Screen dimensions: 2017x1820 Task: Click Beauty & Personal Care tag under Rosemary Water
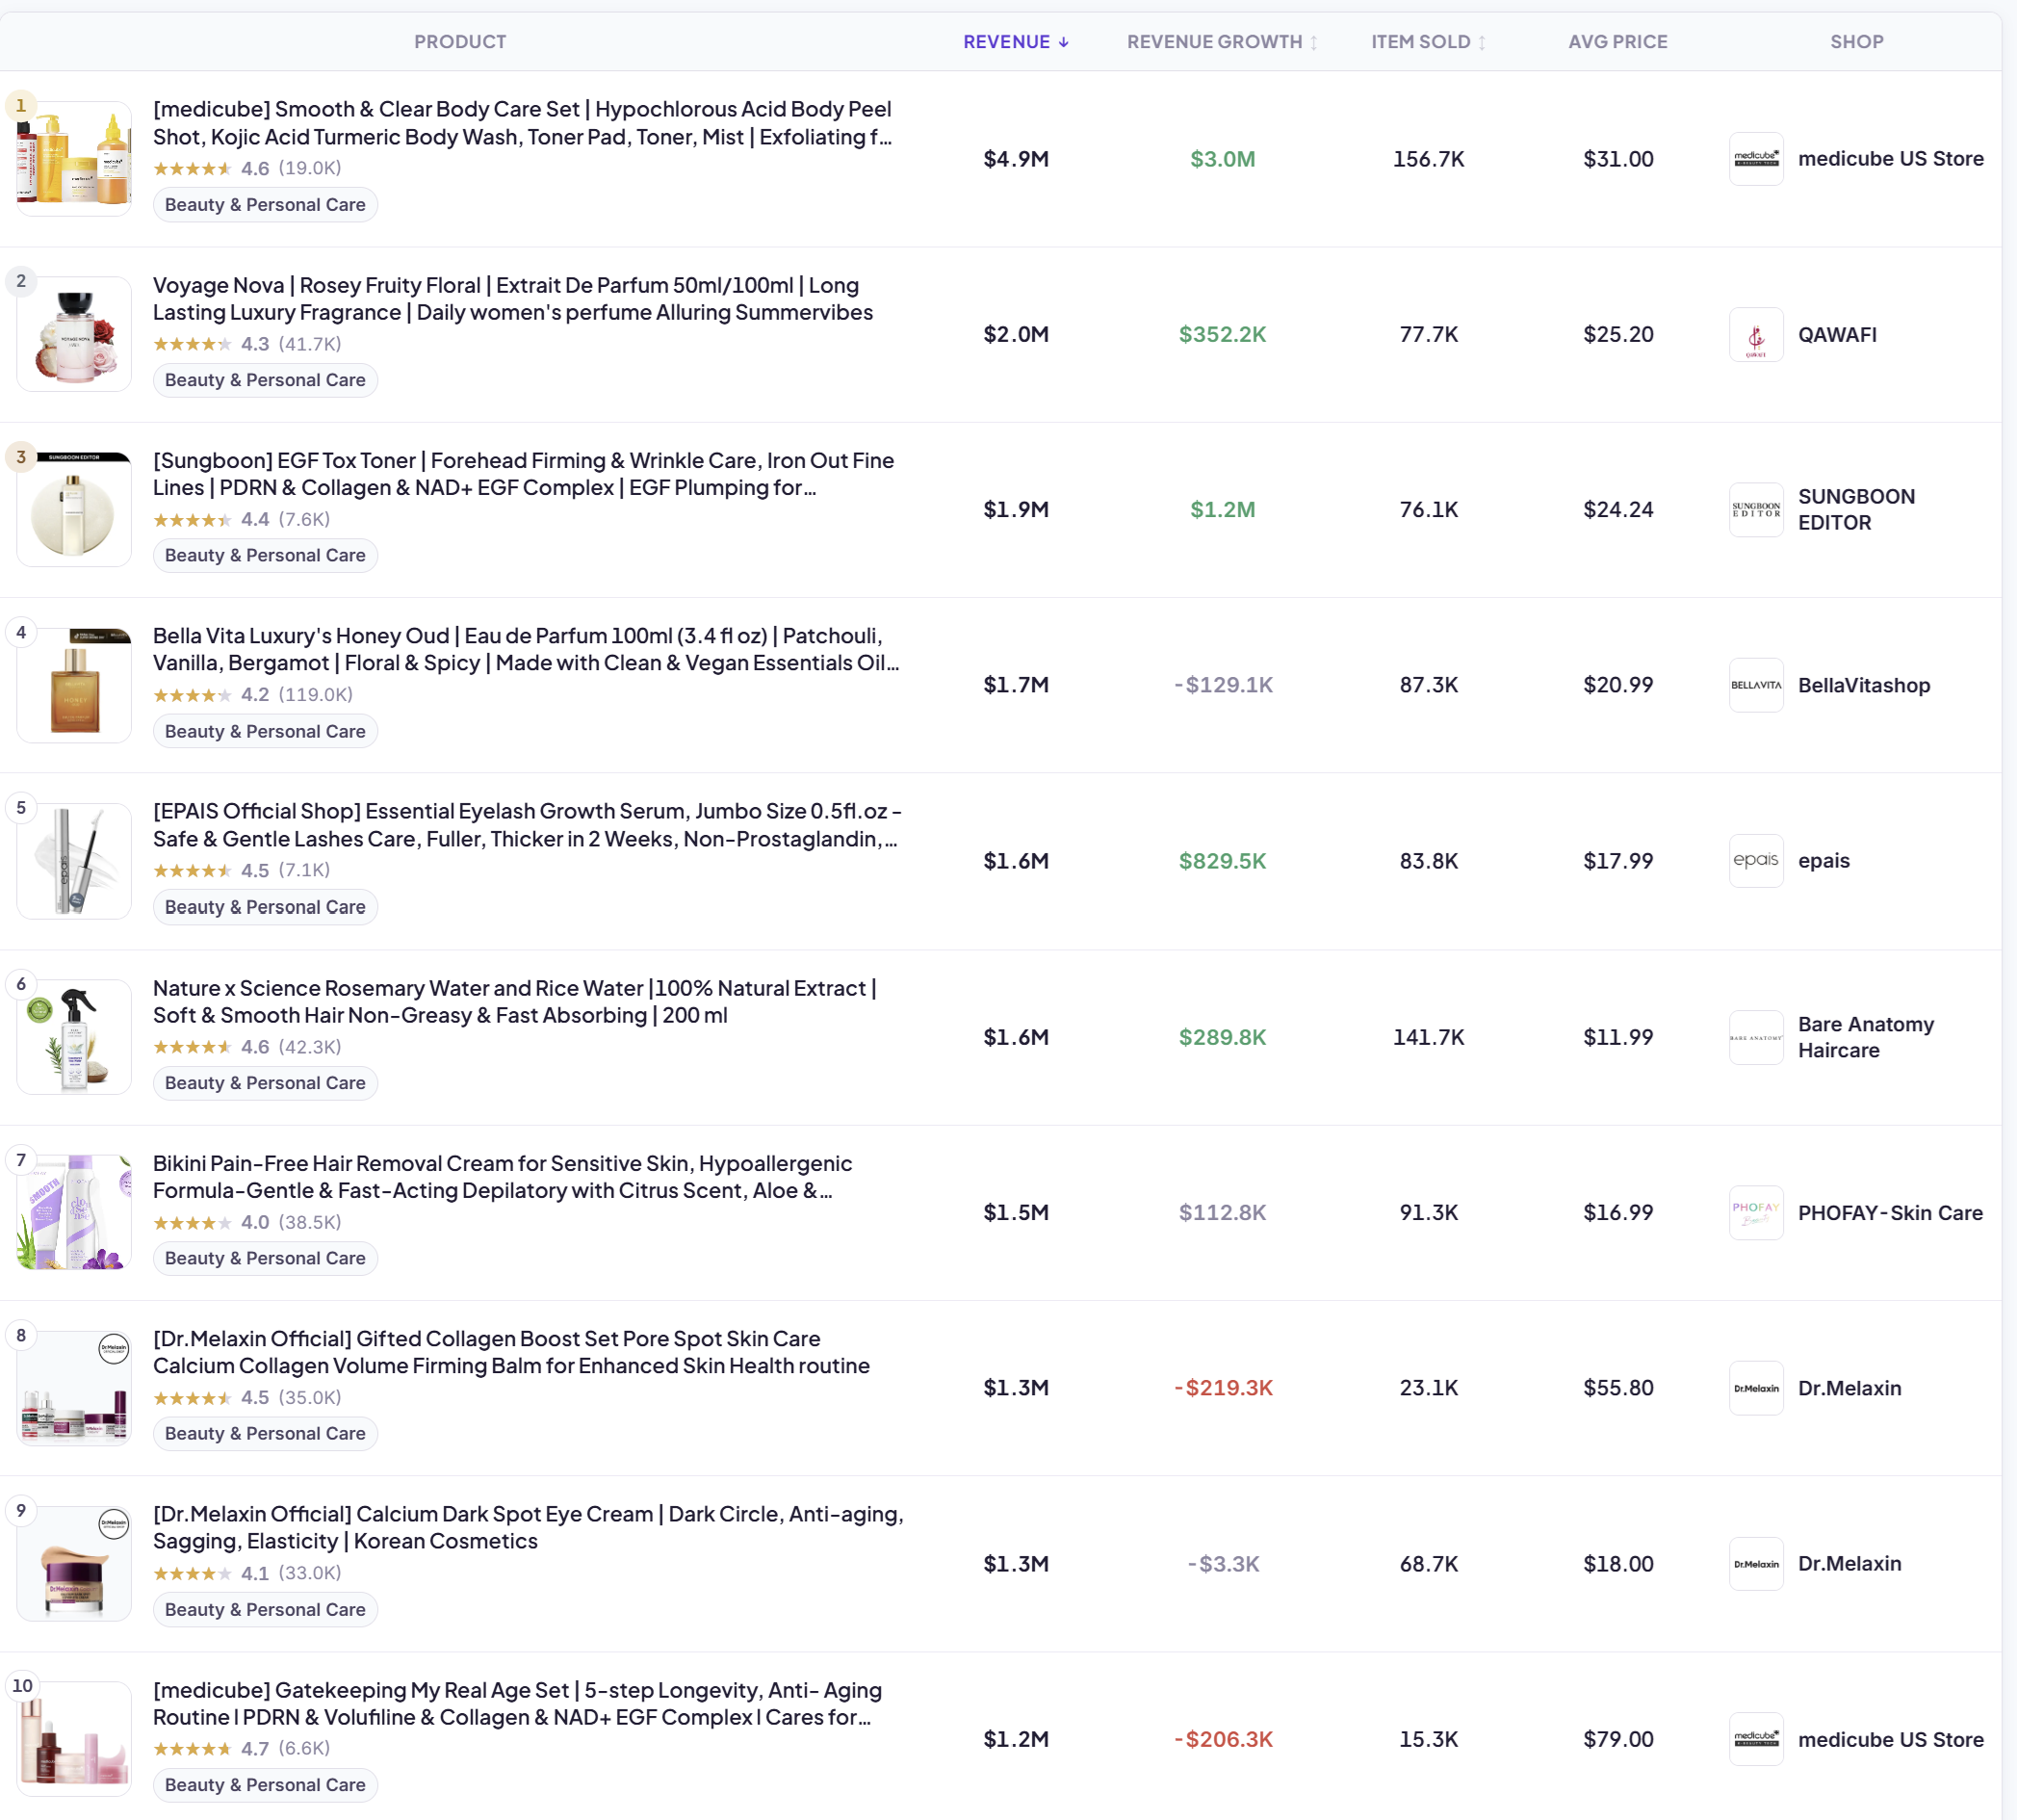pyautogui.click(x=265, y=1083)
